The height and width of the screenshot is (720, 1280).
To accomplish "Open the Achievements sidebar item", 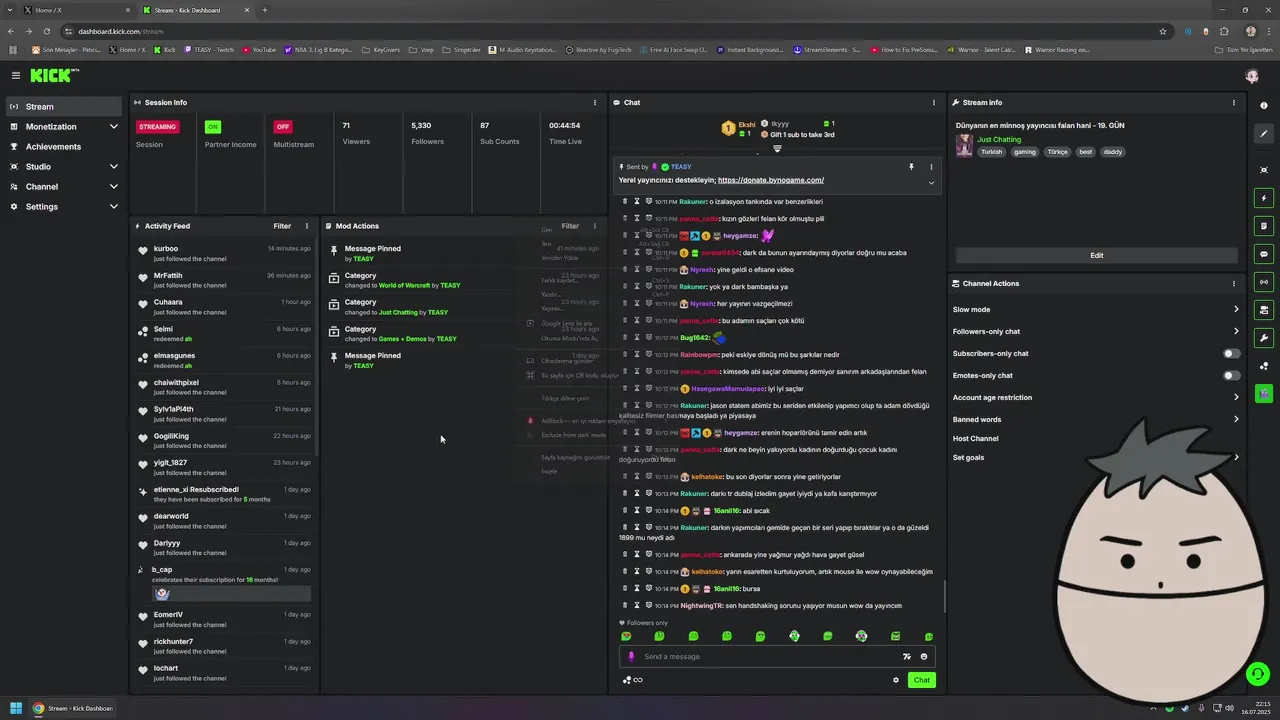I will (64, 147).
